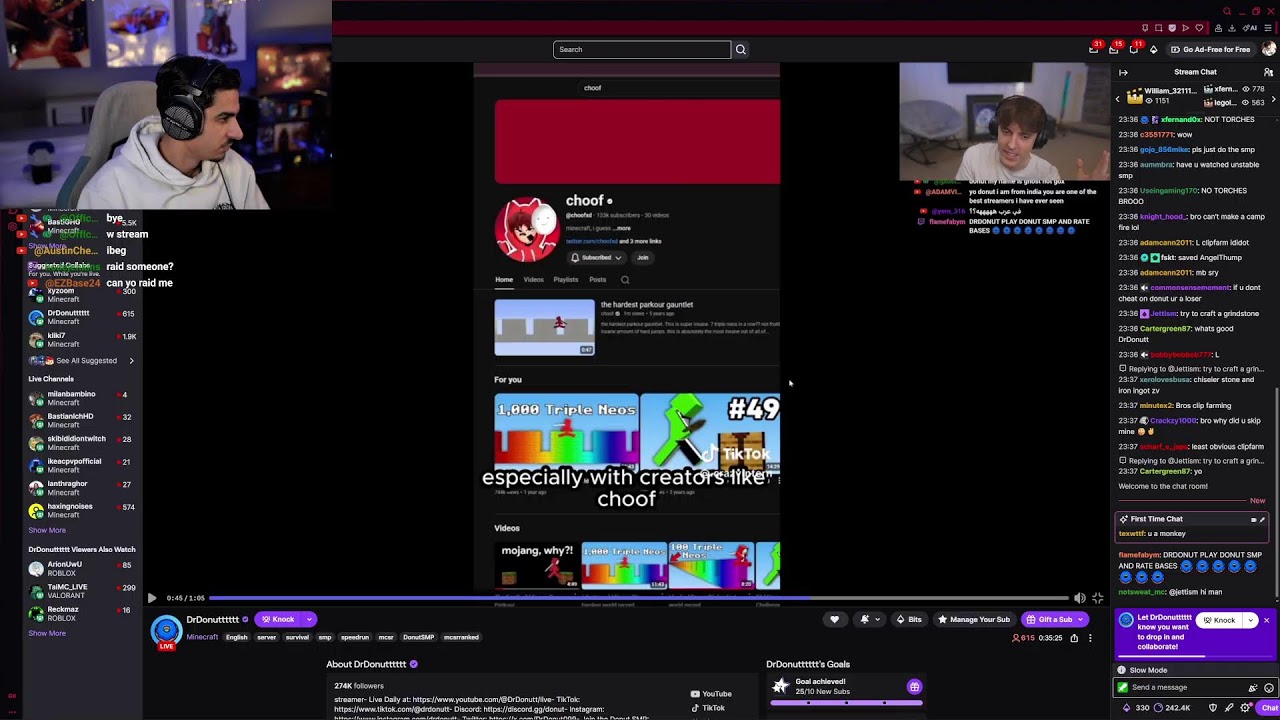Open the inbox icon with 31 badge
Image resolution: width=1280 pixels, height=720 pixels.
[1094, 49]
